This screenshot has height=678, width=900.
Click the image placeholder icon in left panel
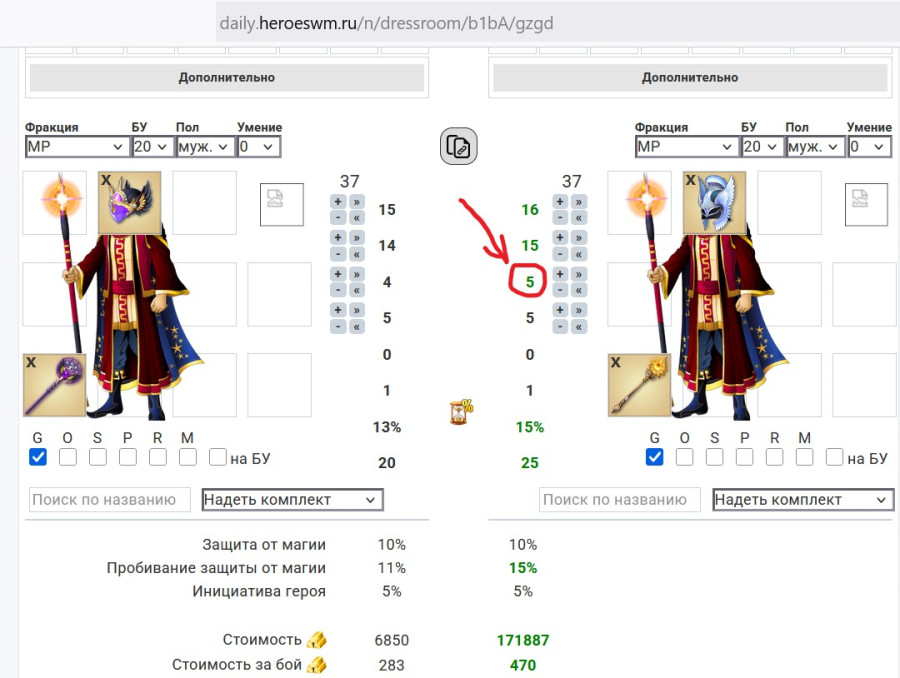click(276, 200)
